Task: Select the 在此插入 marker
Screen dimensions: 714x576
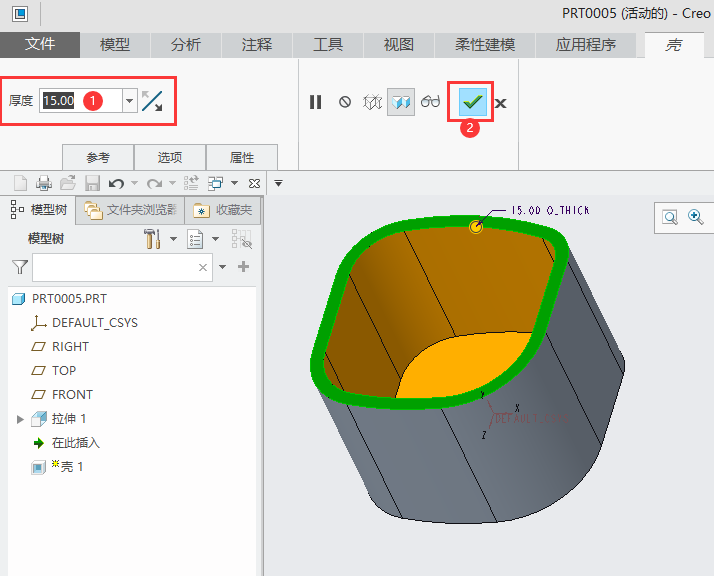Action: coord(76,443)
